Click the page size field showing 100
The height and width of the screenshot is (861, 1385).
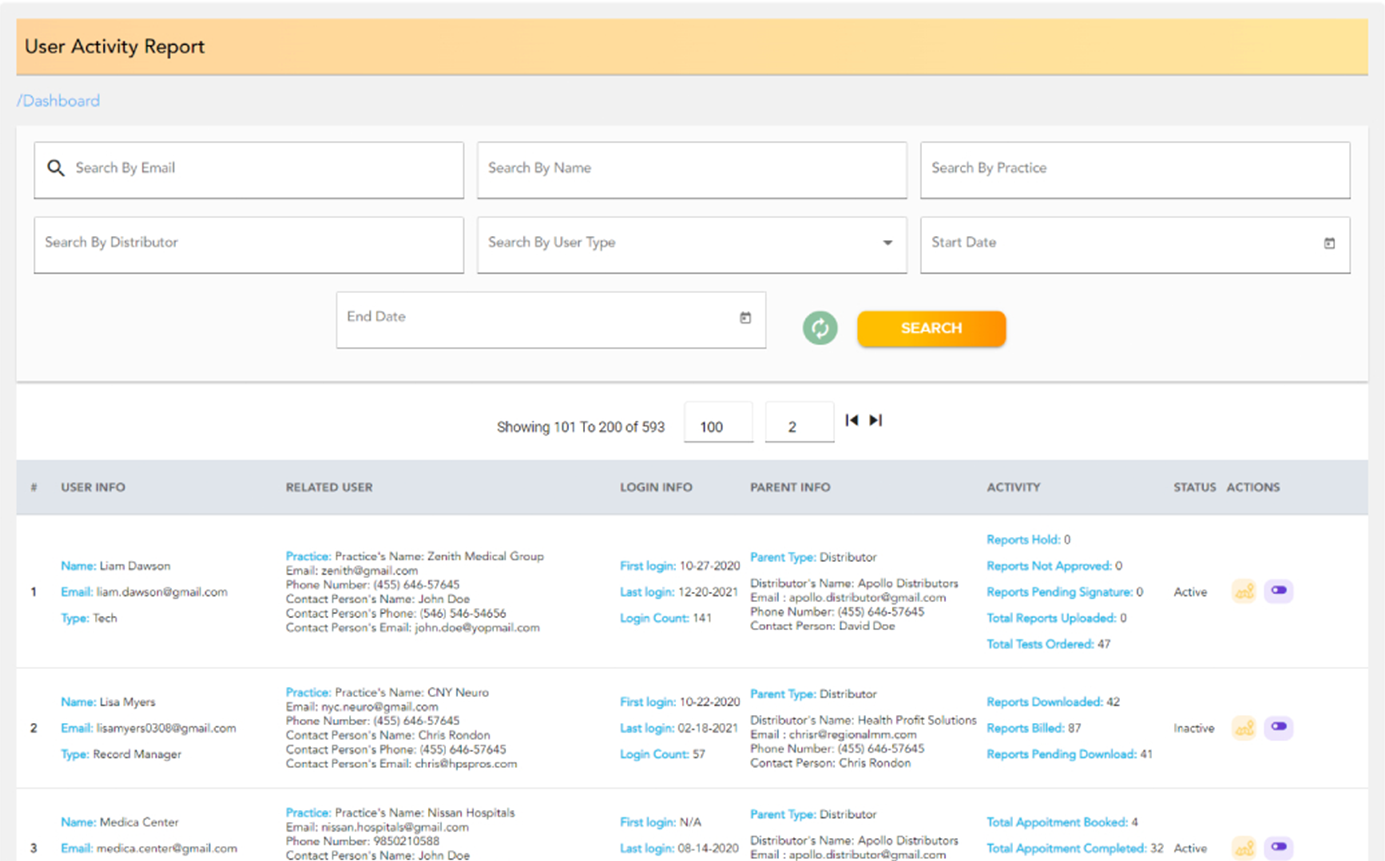[x=718, y=427]
